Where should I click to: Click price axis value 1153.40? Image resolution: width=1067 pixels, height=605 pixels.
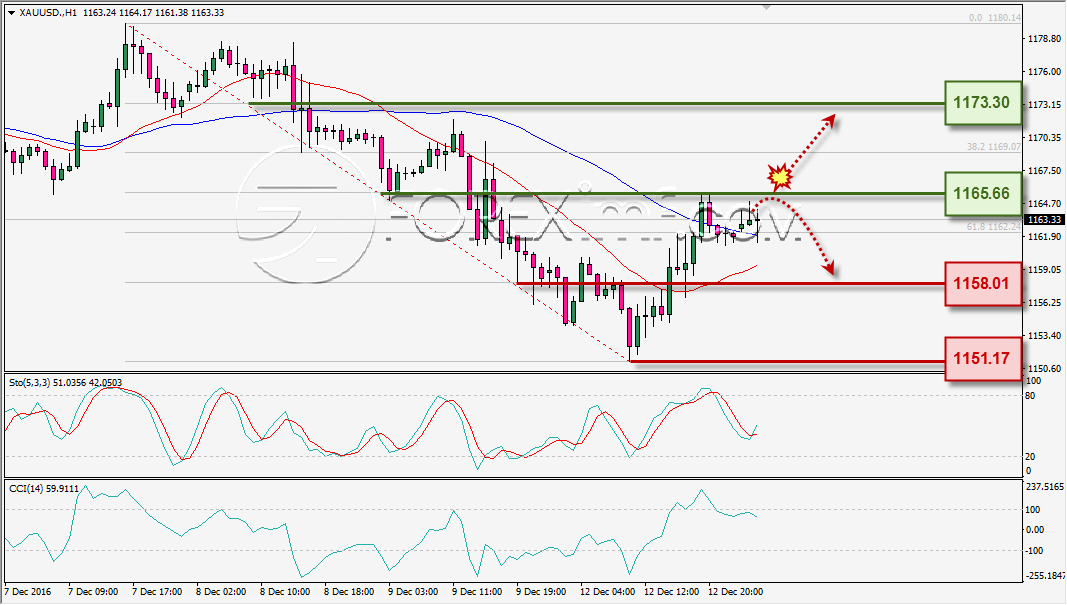click(x=1044, y=336)
